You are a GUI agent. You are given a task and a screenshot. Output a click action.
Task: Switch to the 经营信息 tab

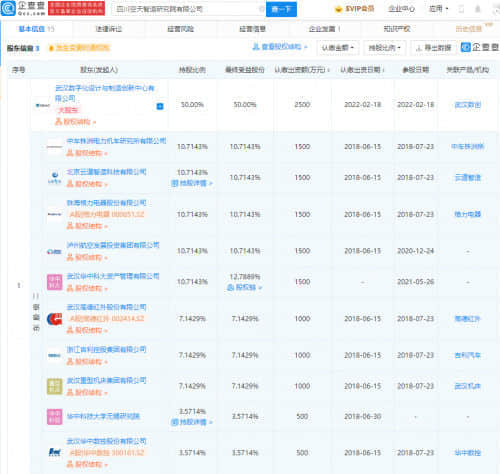click(x=252, y=29)
